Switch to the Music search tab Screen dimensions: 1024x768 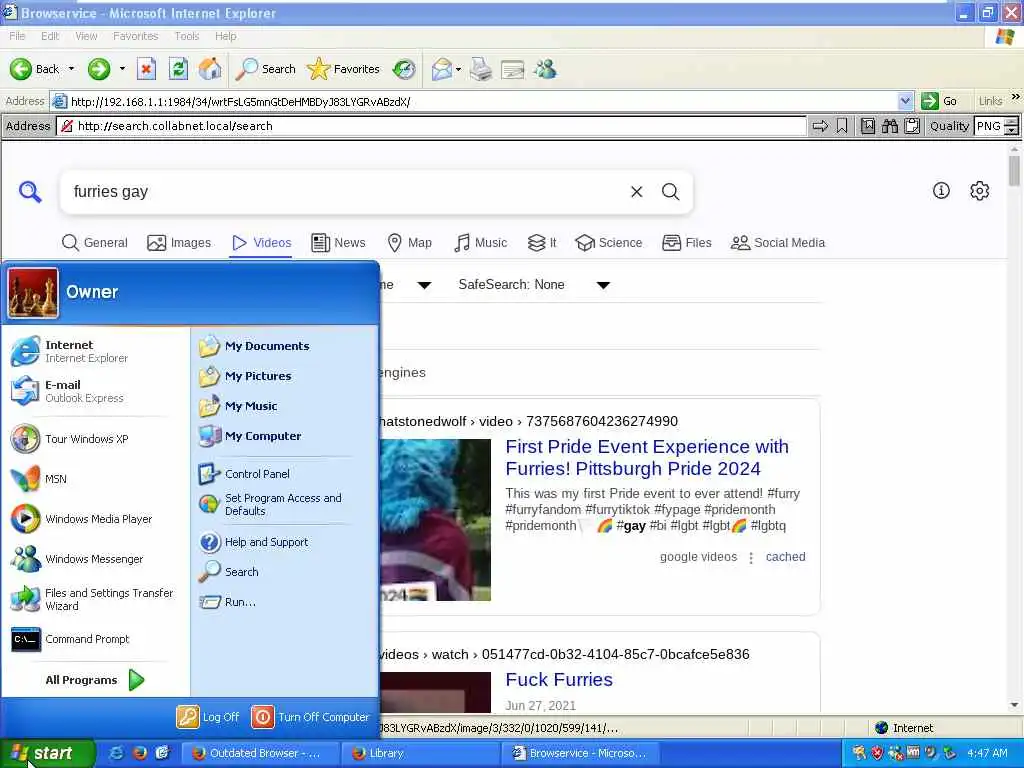point(480,243)
